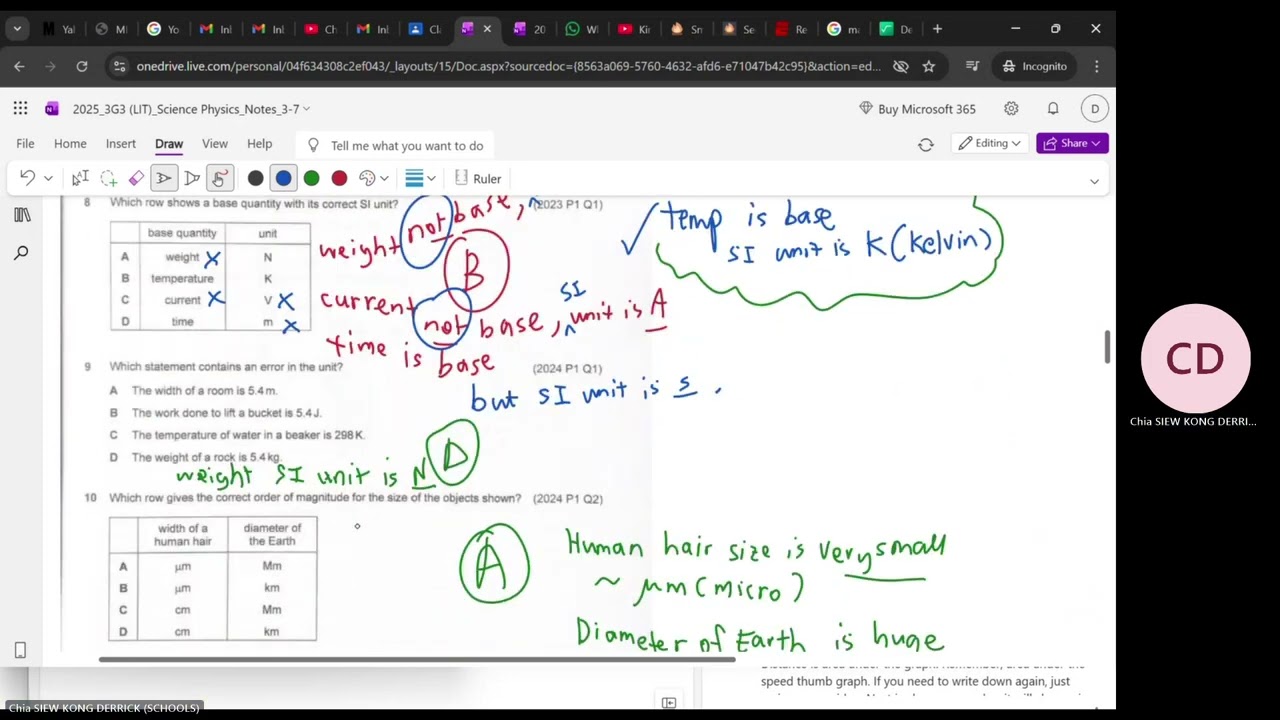Switch to the Classroom 'Cl' tab
This screenshot has height=720, width=1280.
pyautogui.click(x=426, y=29)
